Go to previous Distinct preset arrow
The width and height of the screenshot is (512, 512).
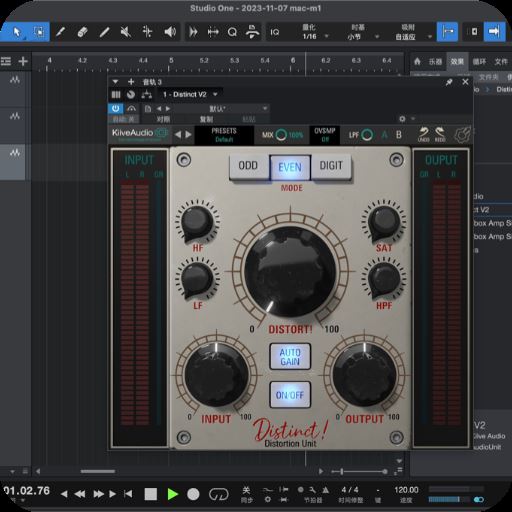178,135
